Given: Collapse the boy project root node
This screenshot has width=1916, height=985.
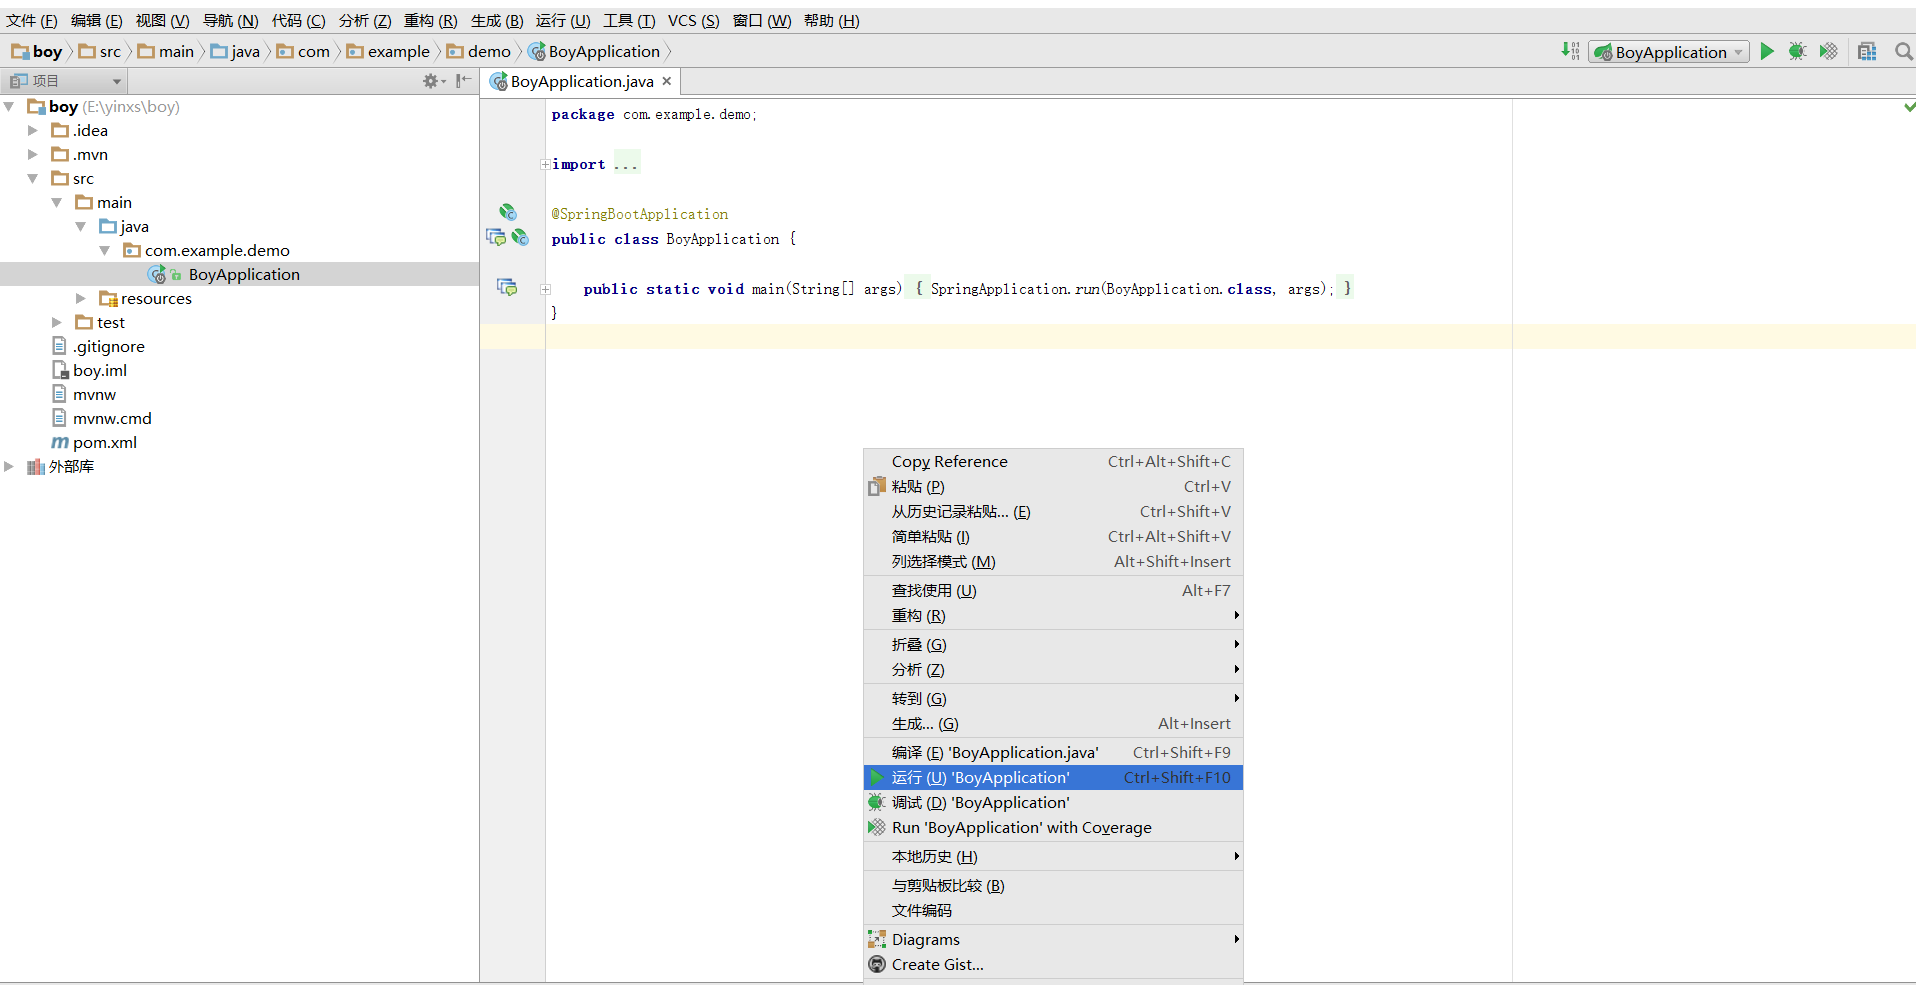Looking at the screenshot, I should click(9, 106).
